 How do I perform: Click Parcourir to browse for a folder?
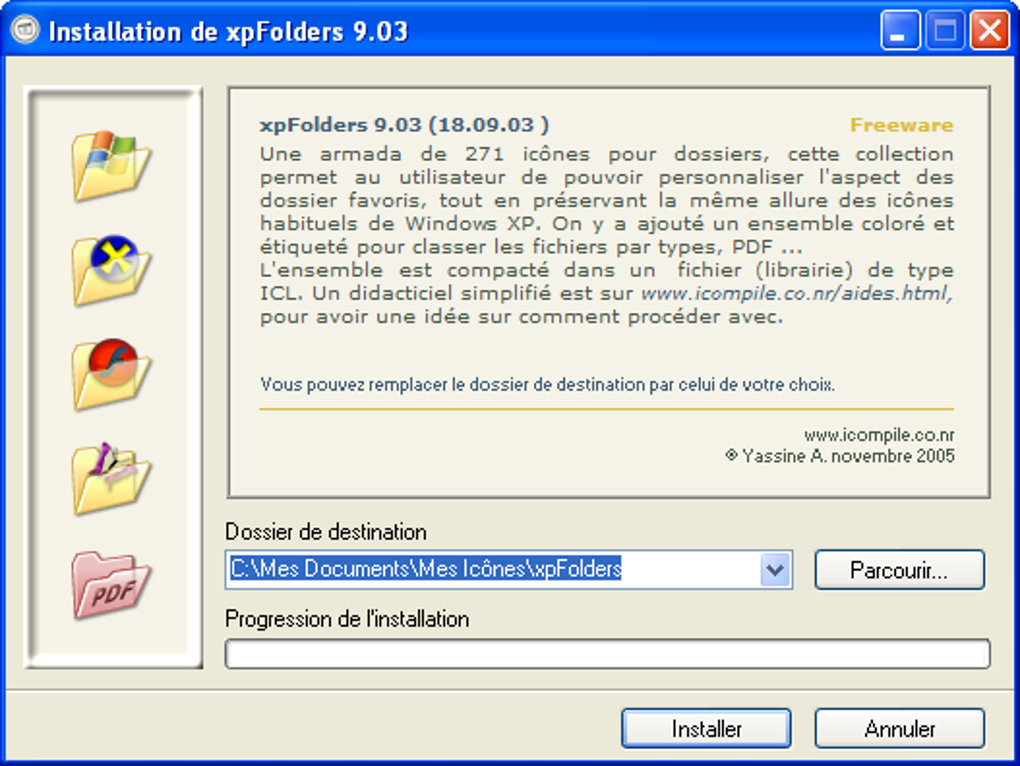(899, 569)
